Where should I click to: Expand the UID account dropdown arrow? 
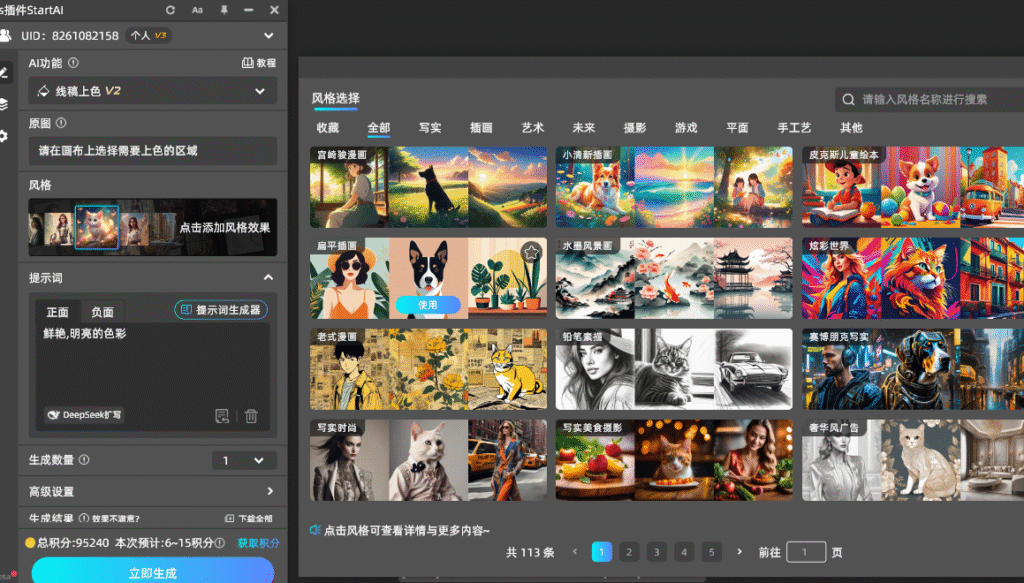pos(267,36)
